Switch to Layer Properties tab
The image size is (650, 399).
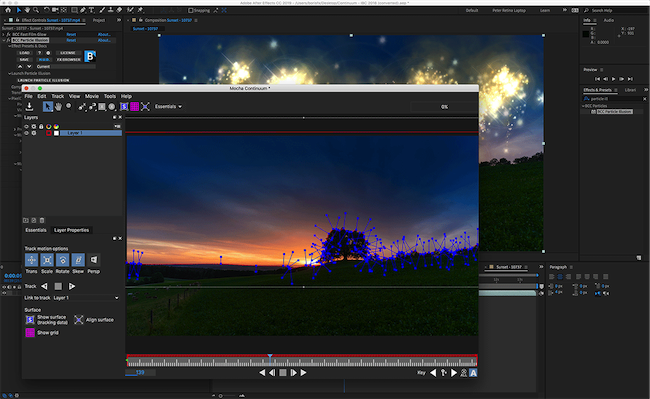click(71, 230)
